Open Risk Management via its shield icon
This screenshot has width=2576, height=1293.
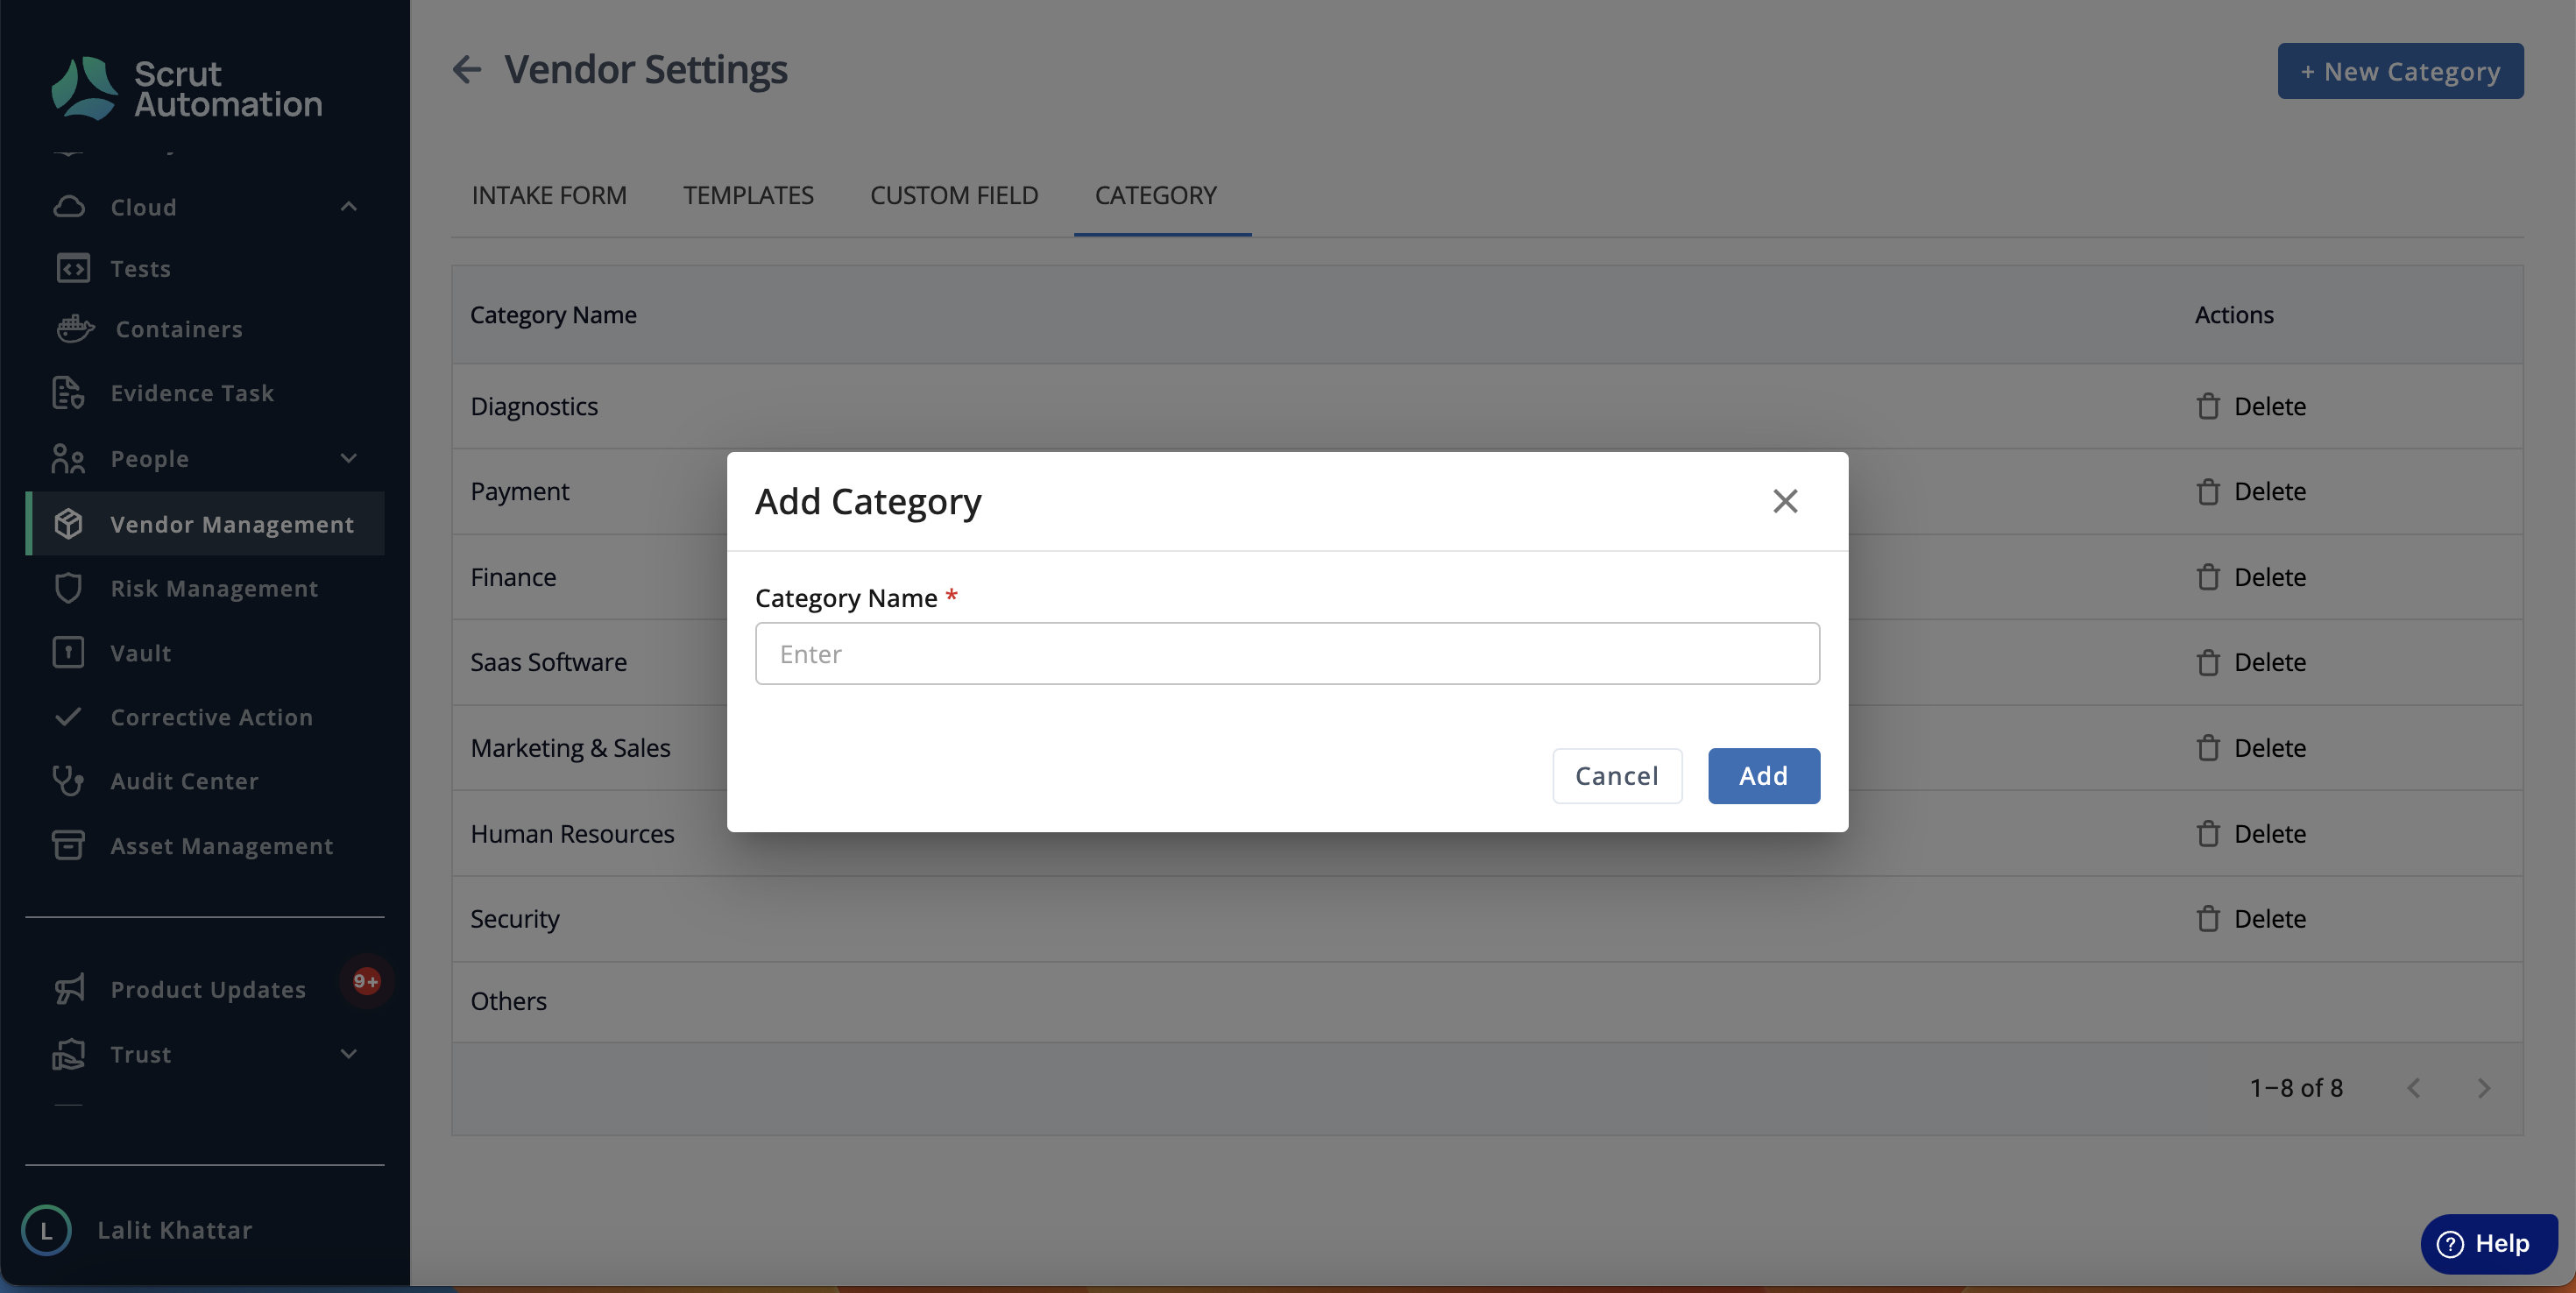(x=68, y=588)
